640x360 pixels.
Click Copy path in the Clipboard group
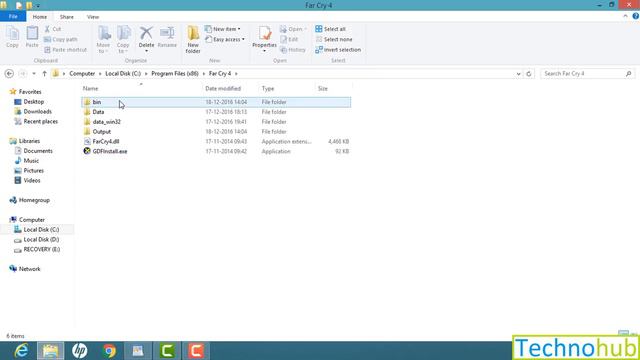point(61,40)
